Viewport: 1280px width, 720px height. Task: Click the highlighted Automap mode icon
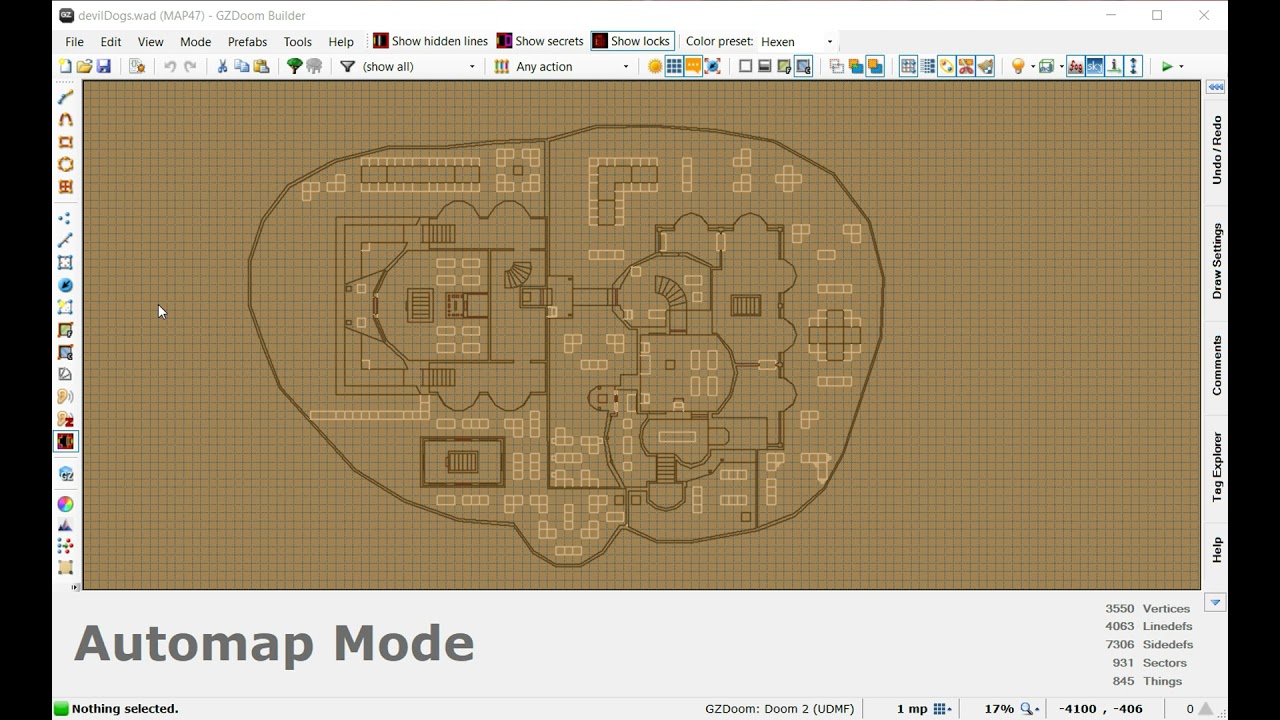[65, 441]
